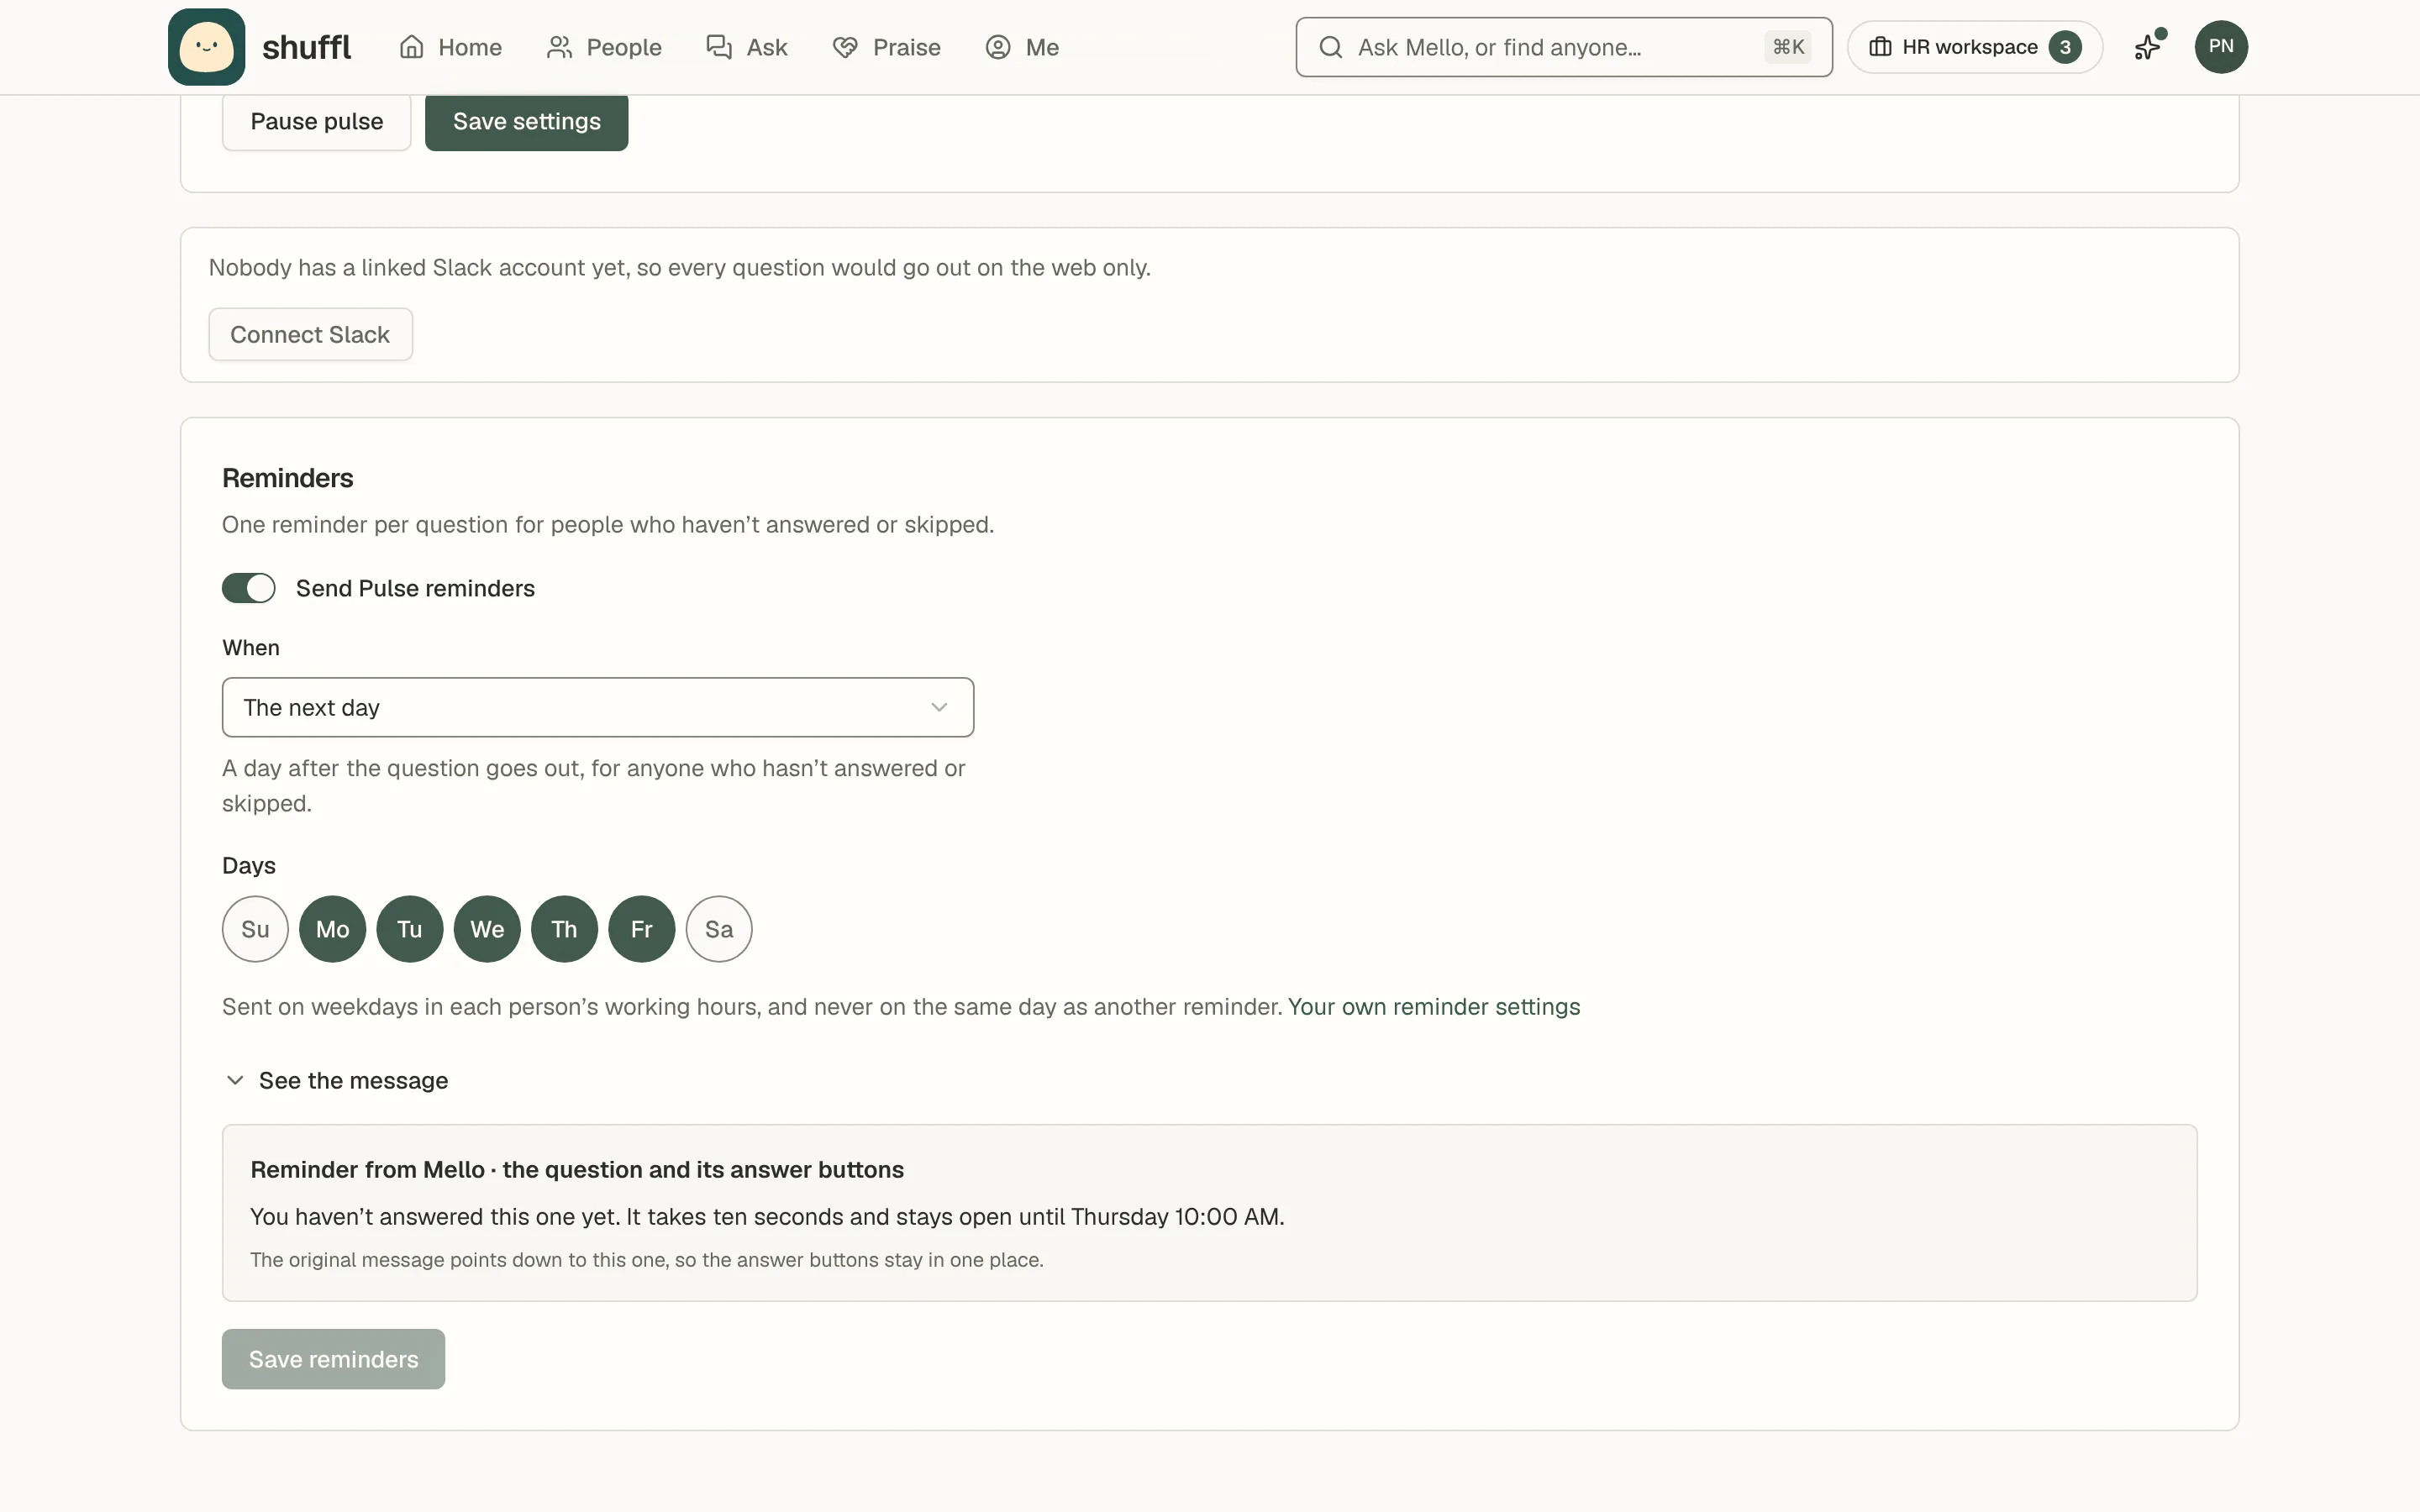Click the Me profile circle icon
This screenshot has height=1512, width=2420.
998,47
